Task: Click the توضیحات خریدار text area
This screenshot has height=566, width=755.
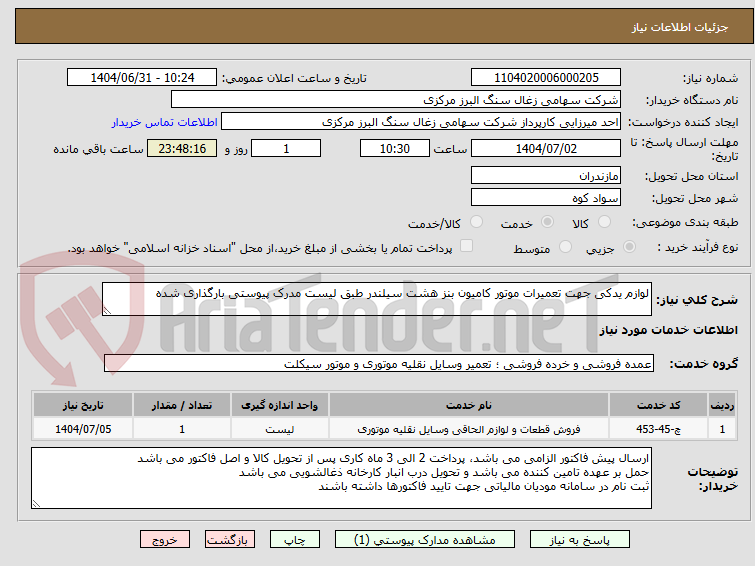Action: pyautogui.click(x=341, y=478)
